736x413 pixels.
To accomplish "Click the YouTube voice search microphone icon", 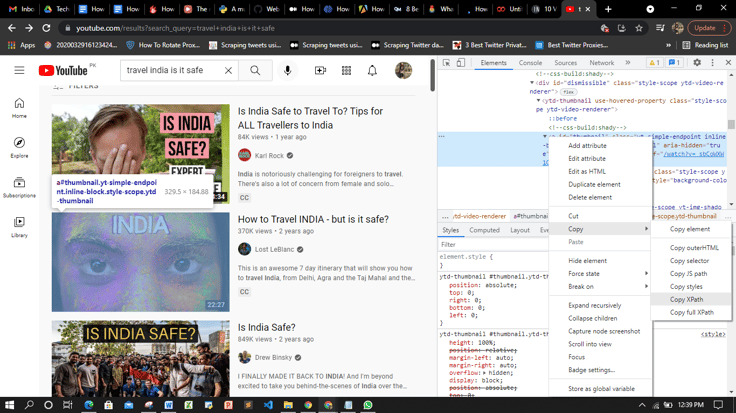I will tap(288, 70).
